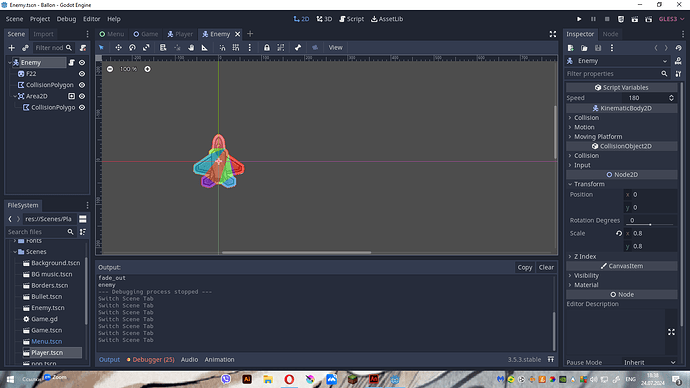Screen dimensions: 690x388
Task: Toggle visibility of Area2D node
Action: tap(82, 96)
